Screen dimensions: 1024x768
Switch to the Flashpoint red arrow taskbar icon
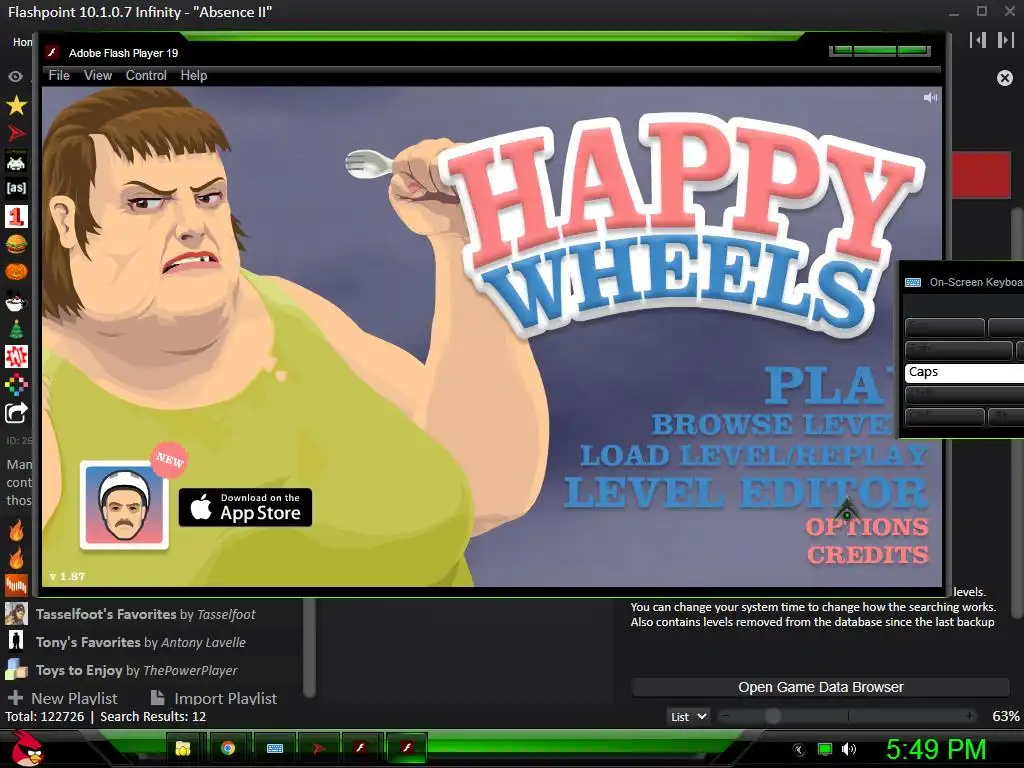tap(319, 748)
